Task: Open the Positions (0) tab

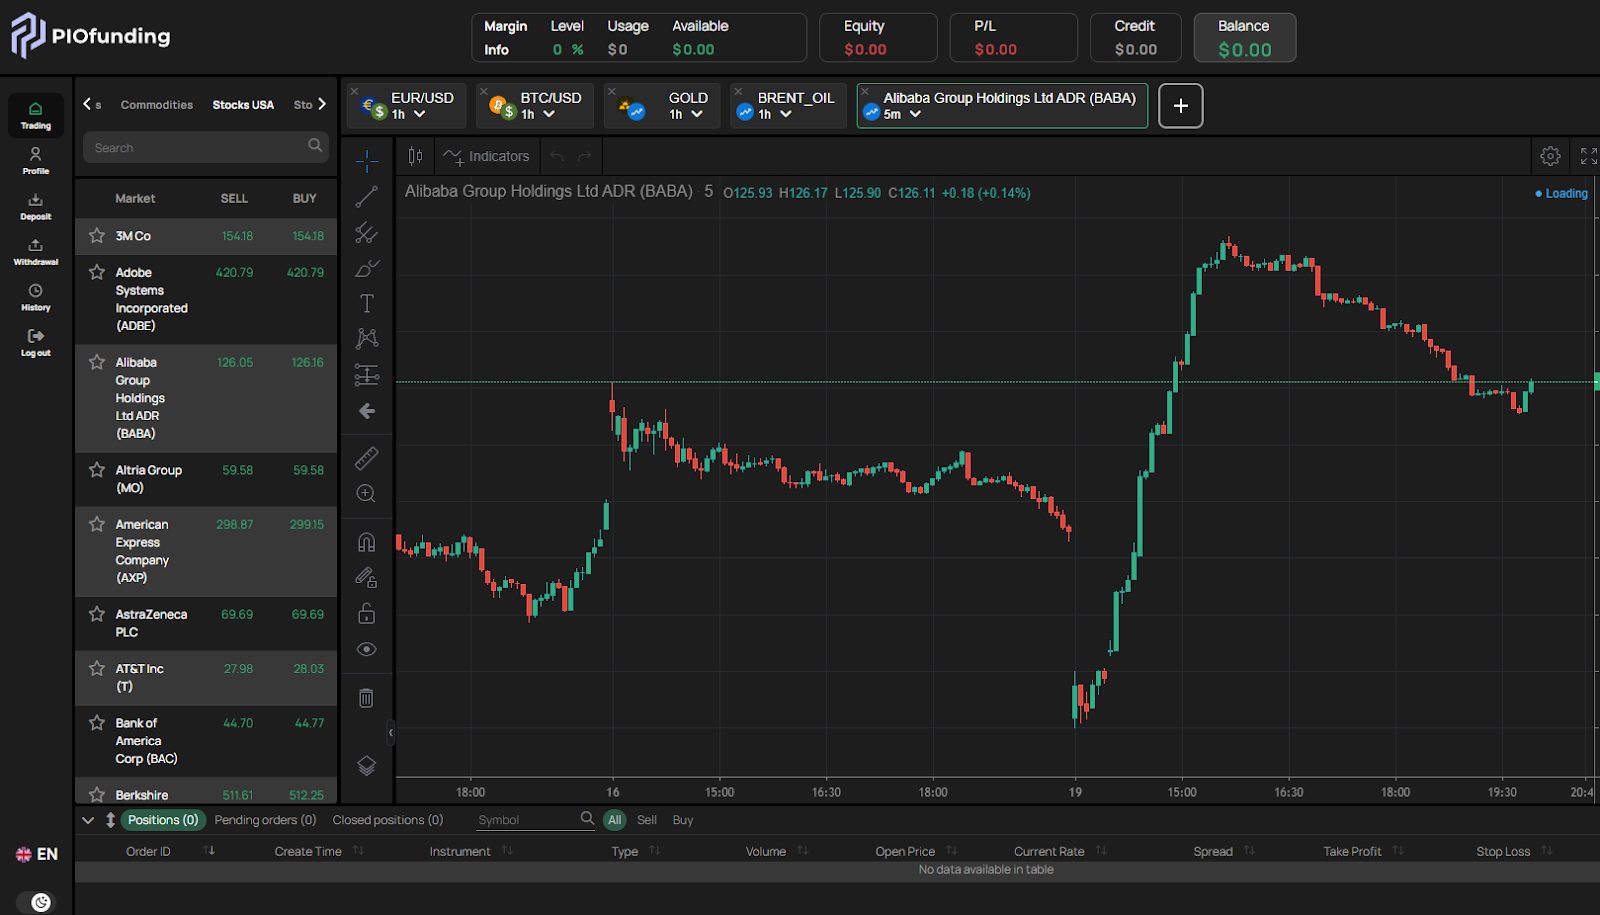Action: point(163,820)
